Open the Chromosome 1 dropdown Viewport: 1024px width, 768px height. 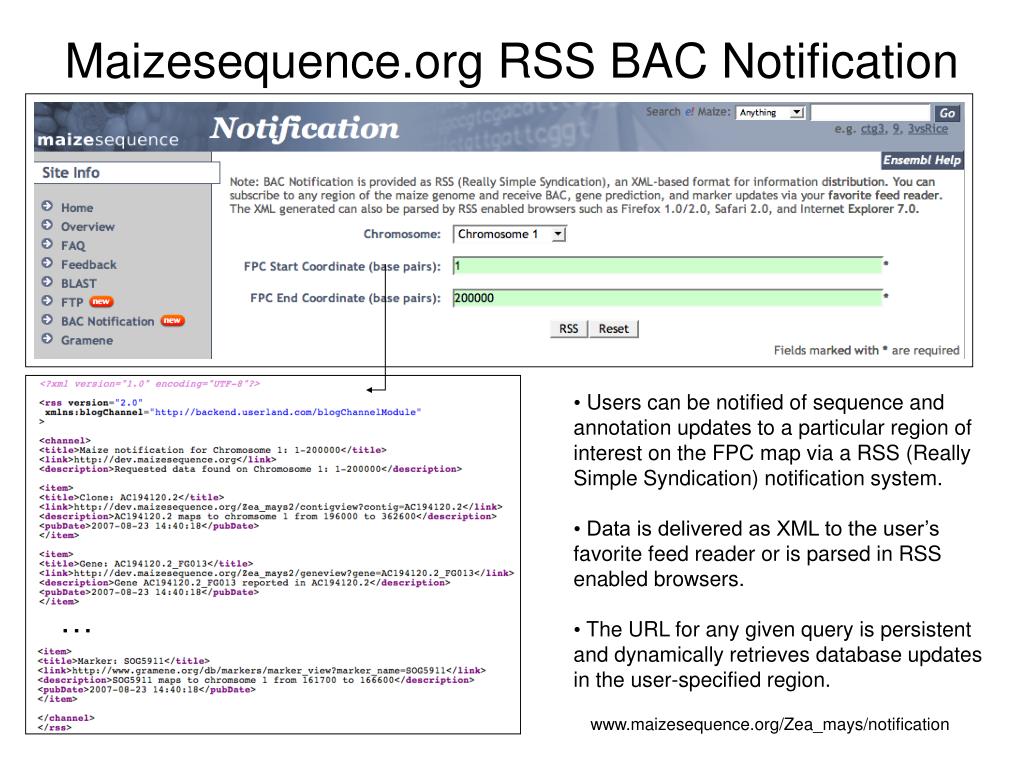tap(509, 234)
